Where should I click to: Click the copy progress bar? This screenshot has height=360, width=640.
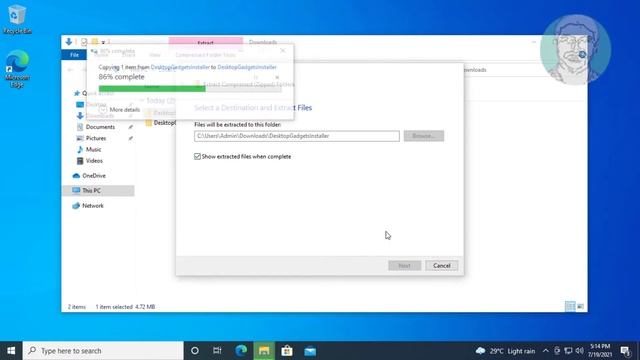tap(190, 89)
